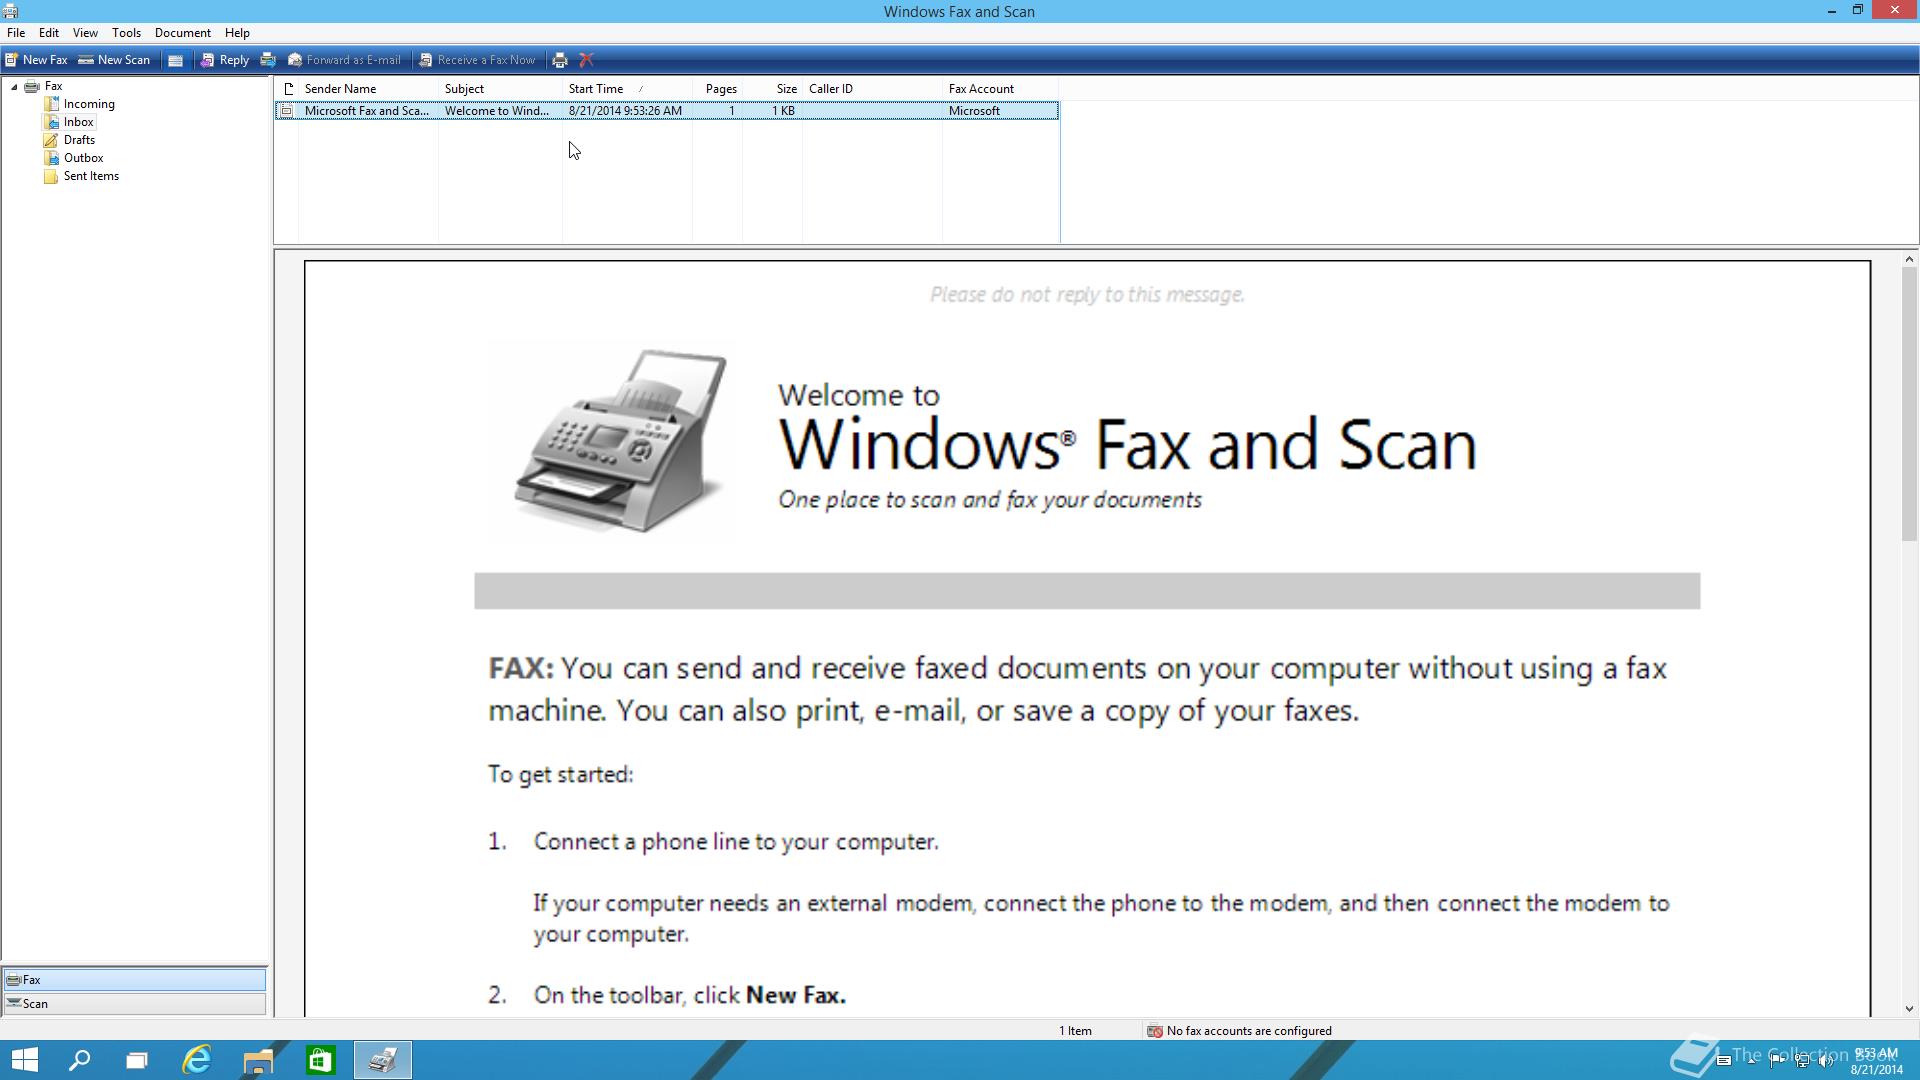Screen dimensions: 1920x1080
Task: Click the red Delete X icon
Action: tap(587, 60)
